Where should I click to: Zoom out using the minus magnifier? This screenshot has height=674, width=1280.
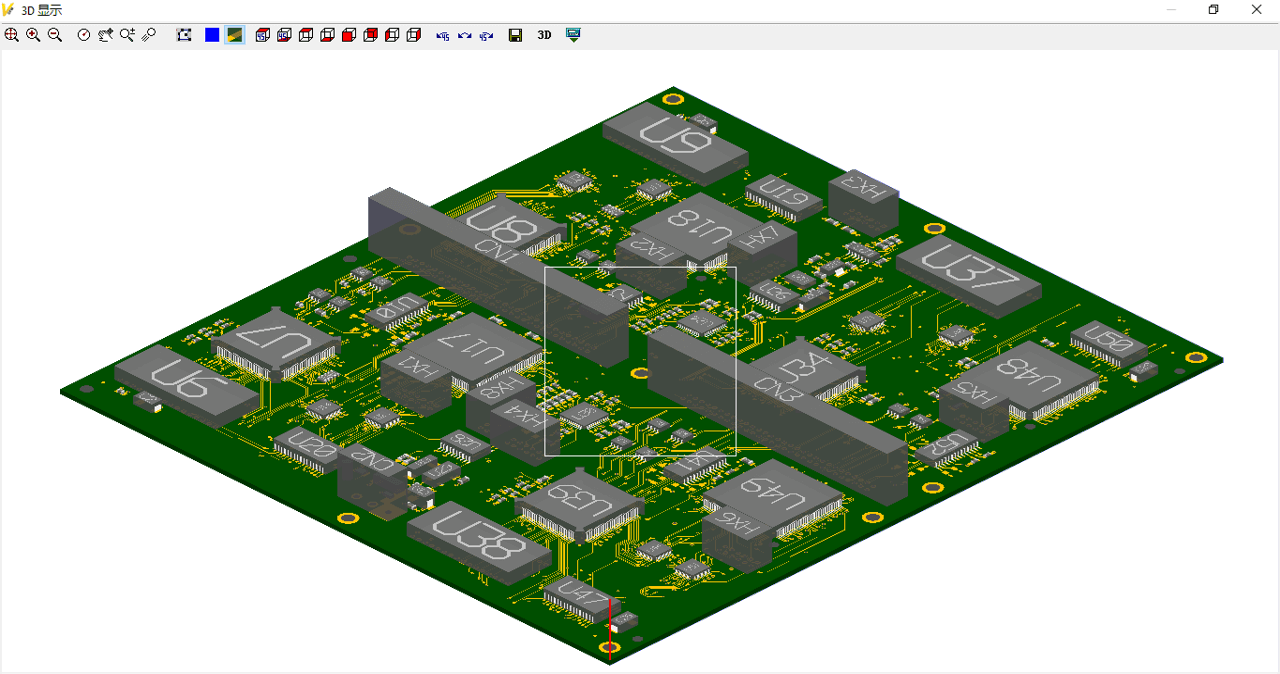pos(55,35)
